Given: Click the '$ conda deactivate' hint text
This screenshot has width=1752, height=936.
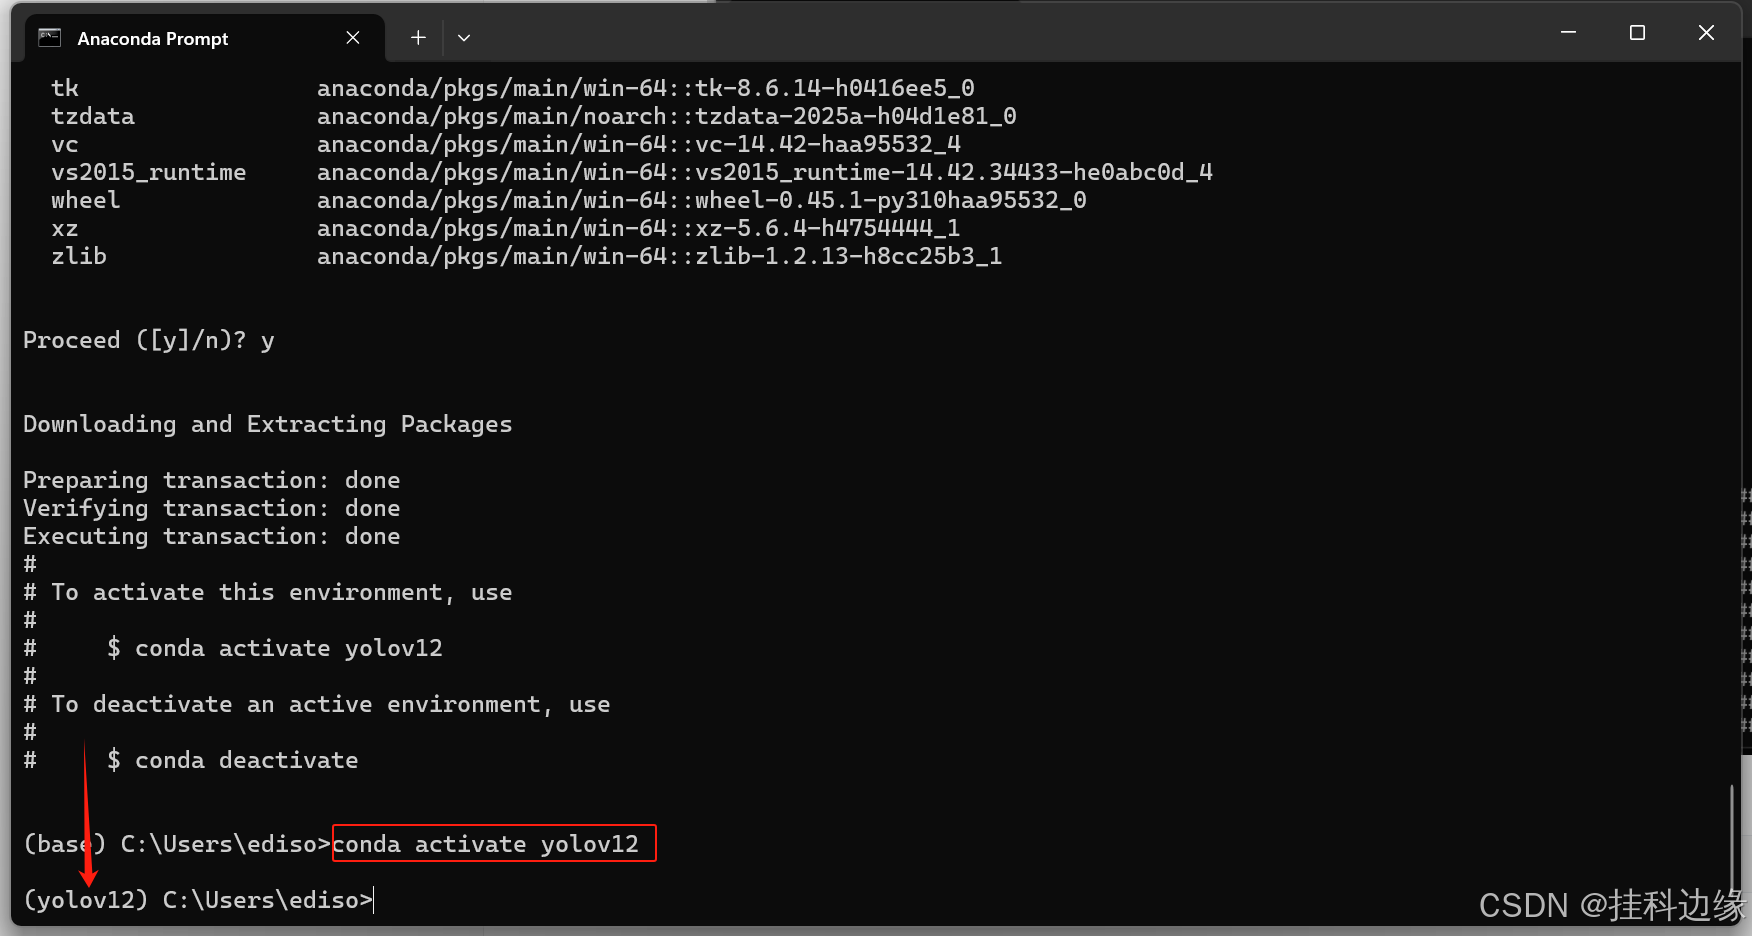Looking at the screenshot, I should (232, 760).
